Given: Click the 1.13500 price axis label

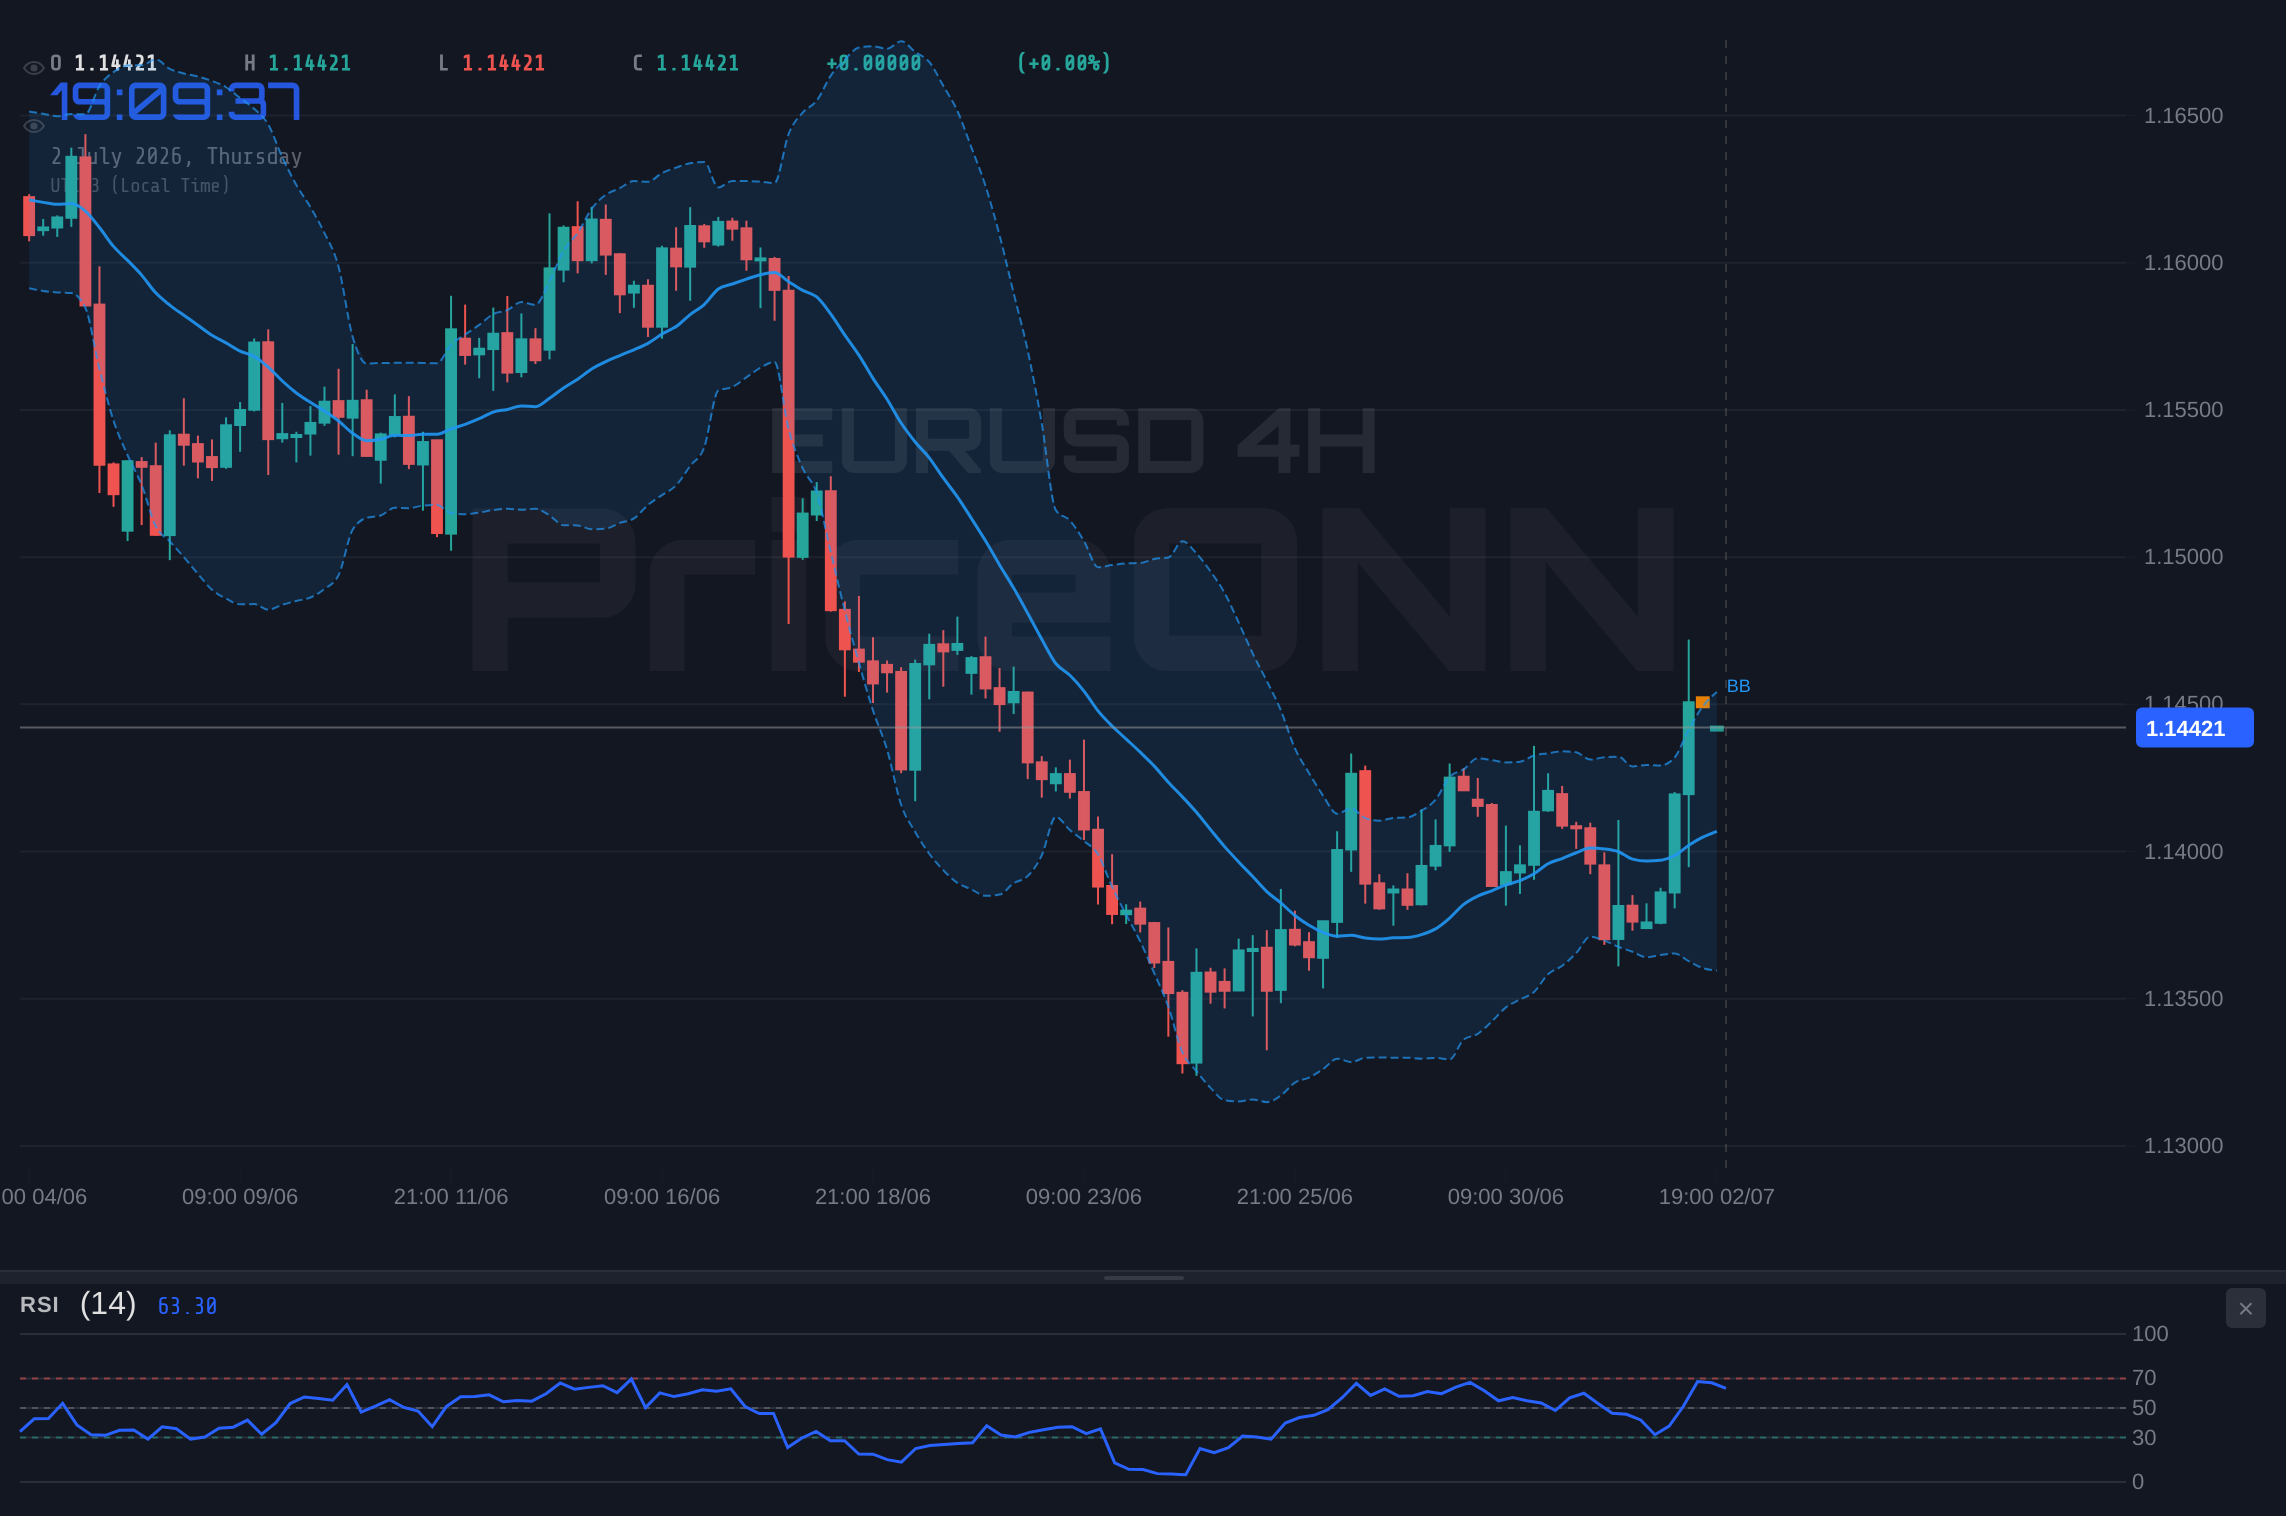Looking at the screenshot, I should pyautogui.click(x=2183, y=999).
